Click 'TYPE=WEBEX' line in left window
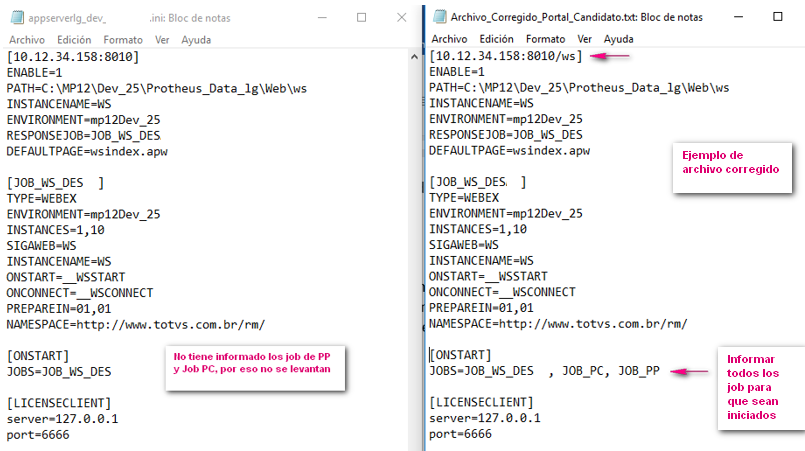The height and width of the screenshot is (451, 805). [x=42, y=199]
